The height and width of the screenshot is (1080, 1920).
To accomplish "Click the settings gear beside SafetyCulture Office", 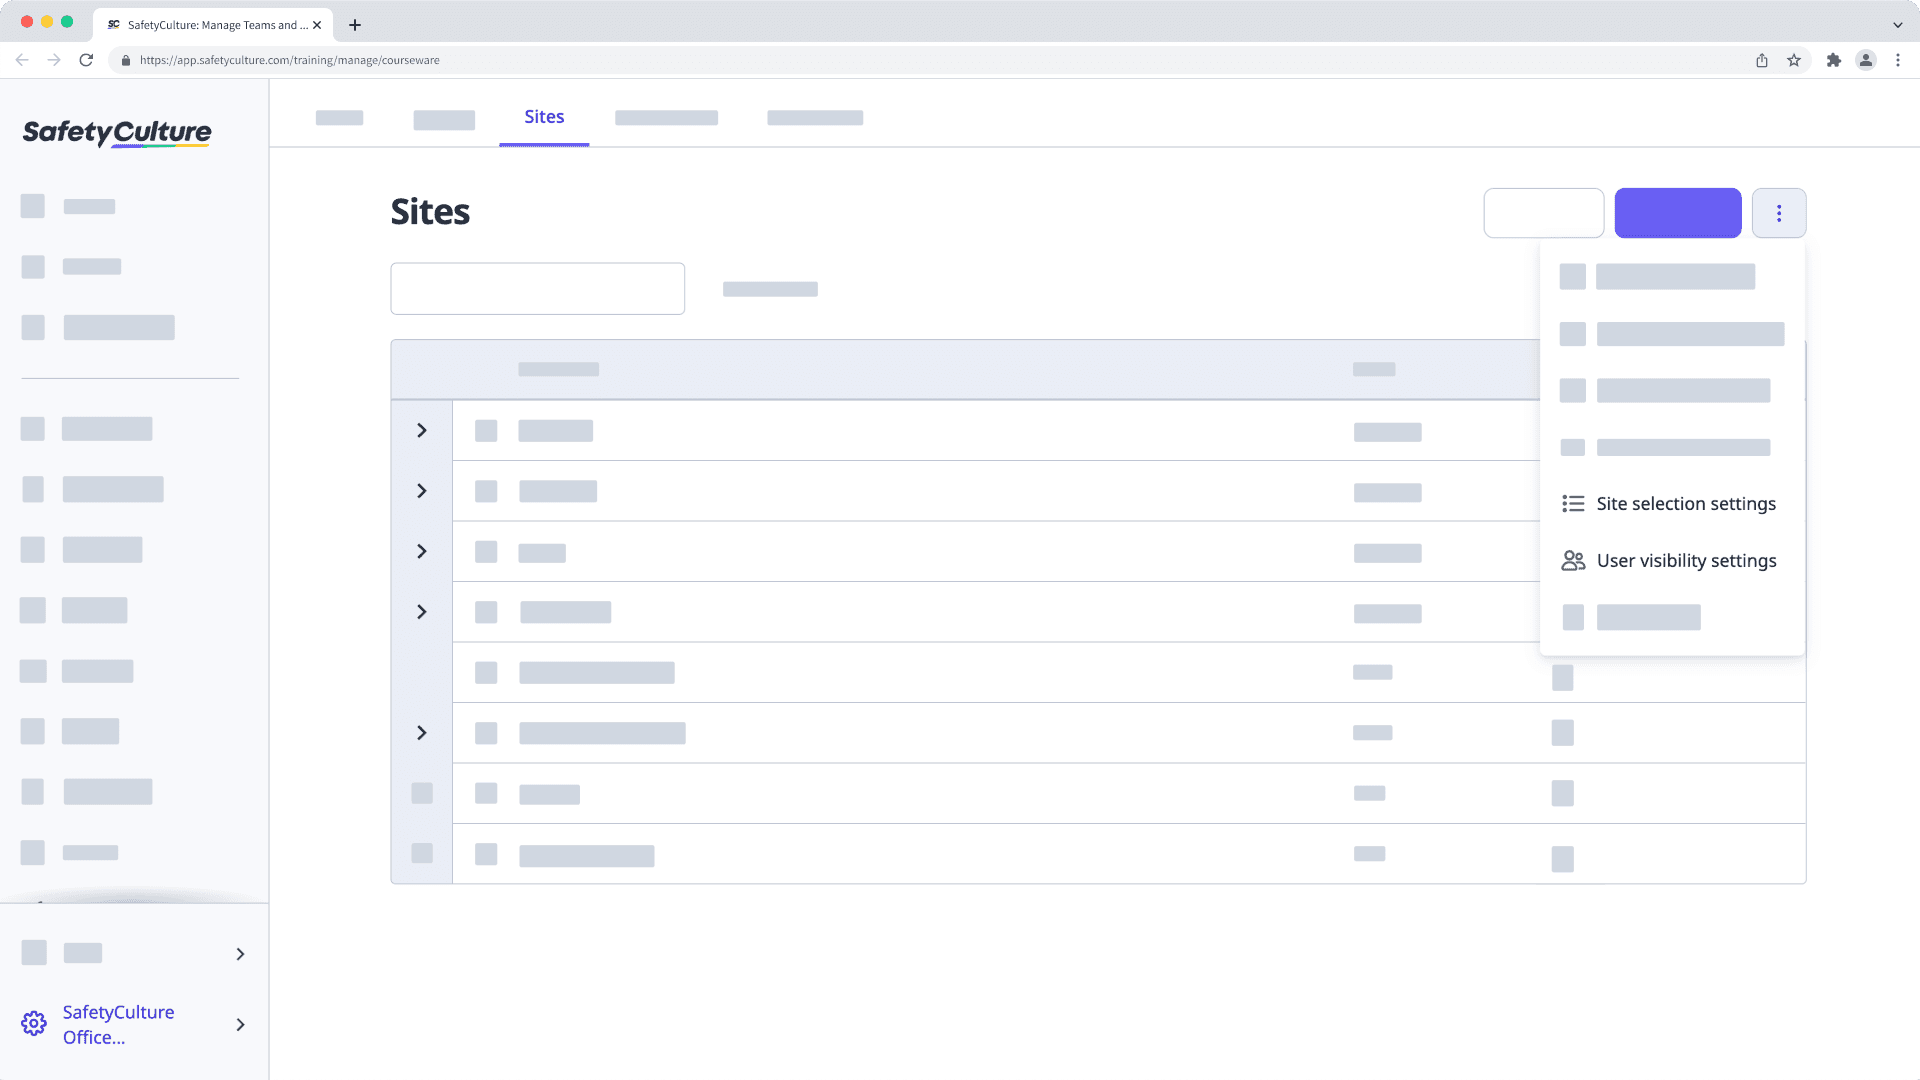I will (33, 1023).
